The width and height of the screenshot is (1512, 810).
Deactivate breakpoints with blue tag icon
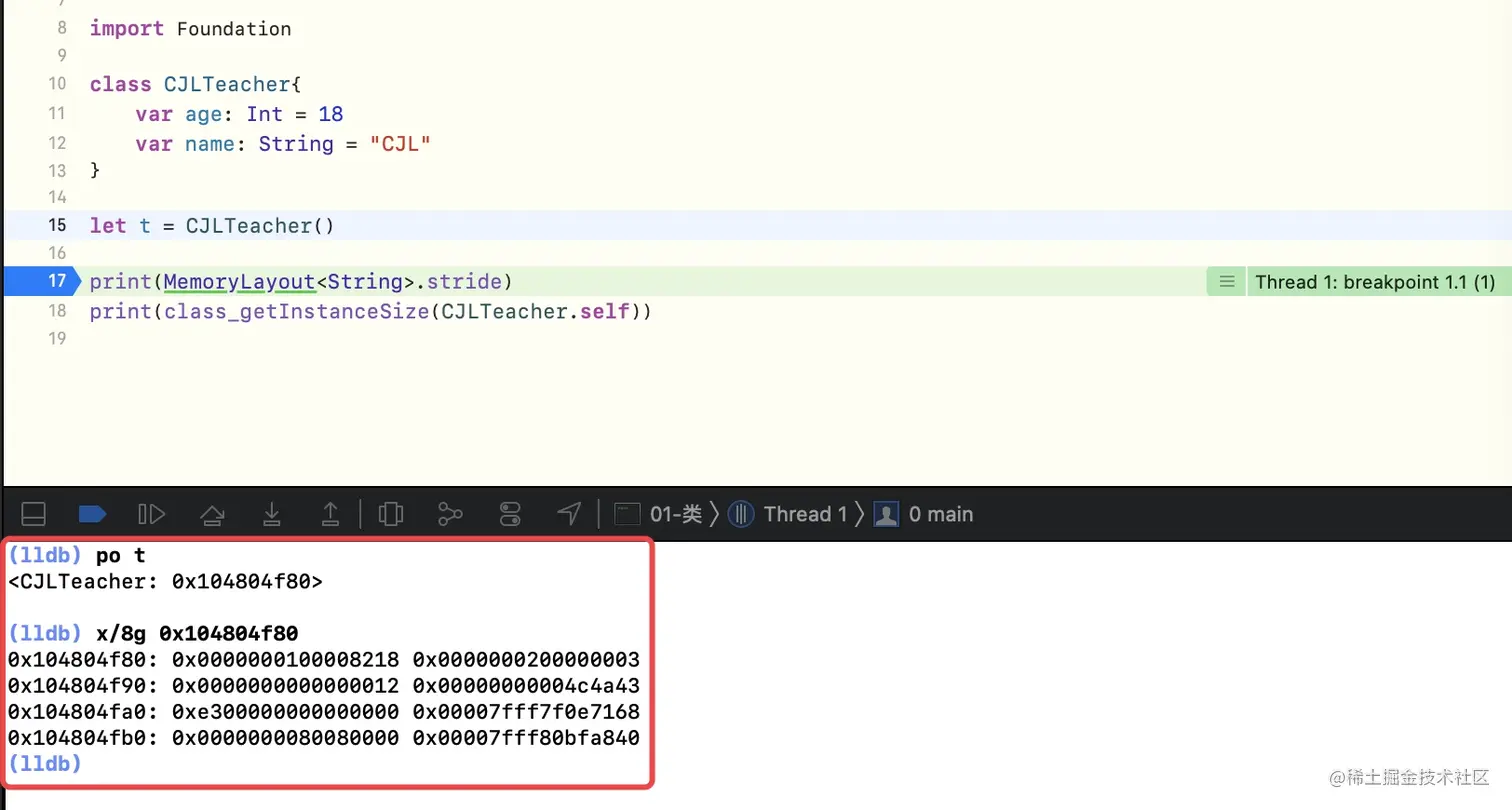tap(92, 514)
